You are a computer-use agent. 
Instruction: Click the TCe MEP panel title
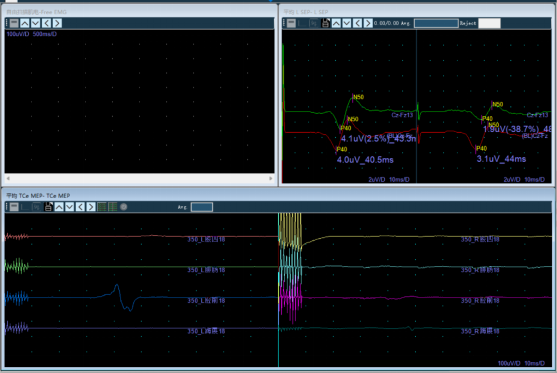click(38, 196)
